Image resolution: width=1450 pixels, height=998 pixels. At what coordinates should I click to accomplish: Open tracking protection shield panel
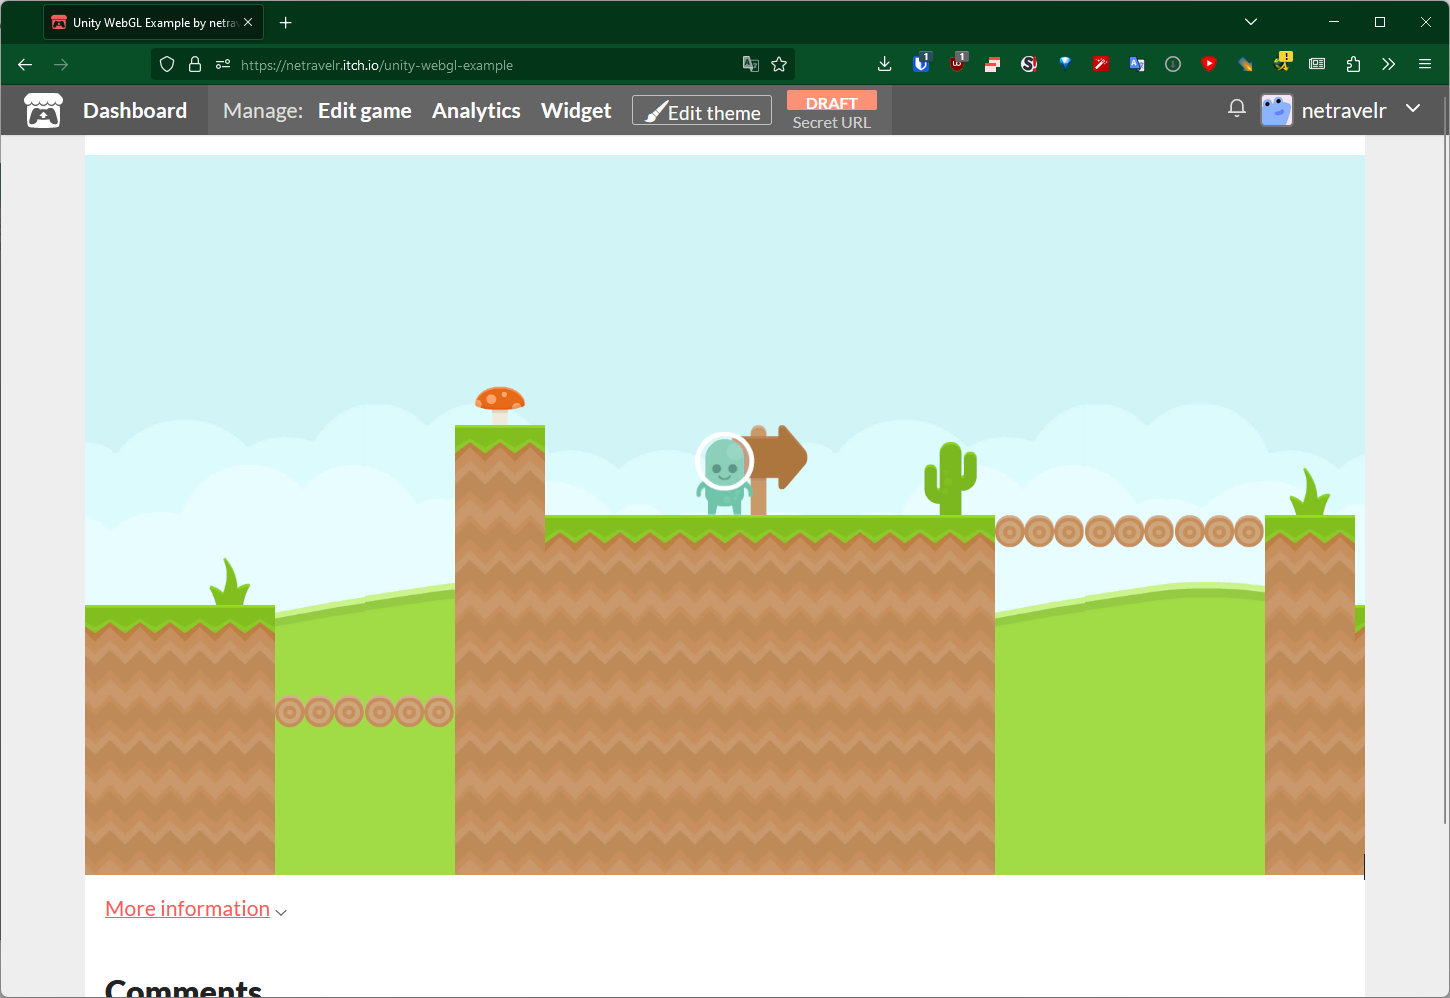click(x=167, y=65)
